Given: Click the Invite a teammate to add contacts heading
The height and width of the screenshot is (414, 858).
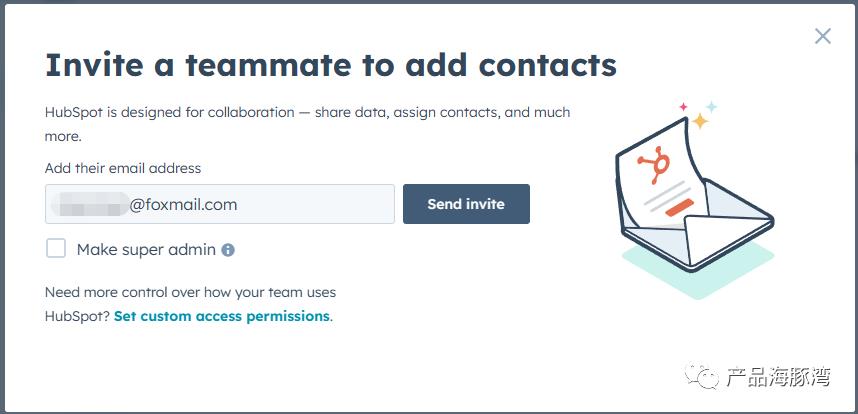Looking at the screenshot, I should tap(331, 65).
